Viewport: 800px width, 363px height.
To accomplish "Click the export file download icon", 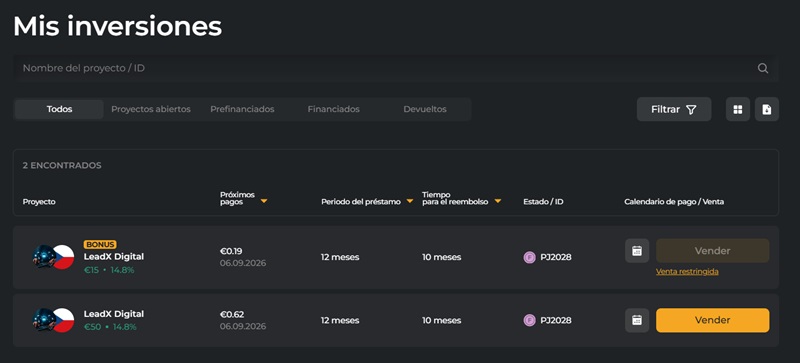I will coord(767,109).
